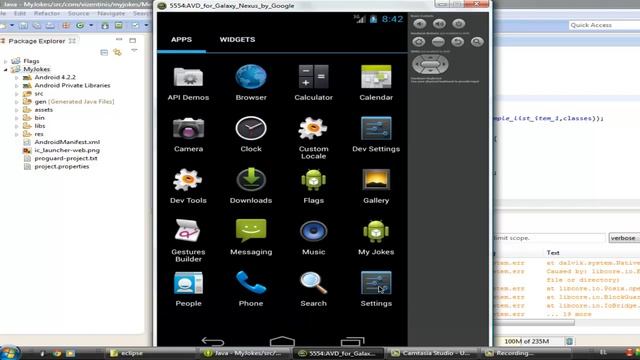The image size is (640, 360).
Task: Tap the Android back navigation button
Action: pyautogui.click(x=213, y=341)
